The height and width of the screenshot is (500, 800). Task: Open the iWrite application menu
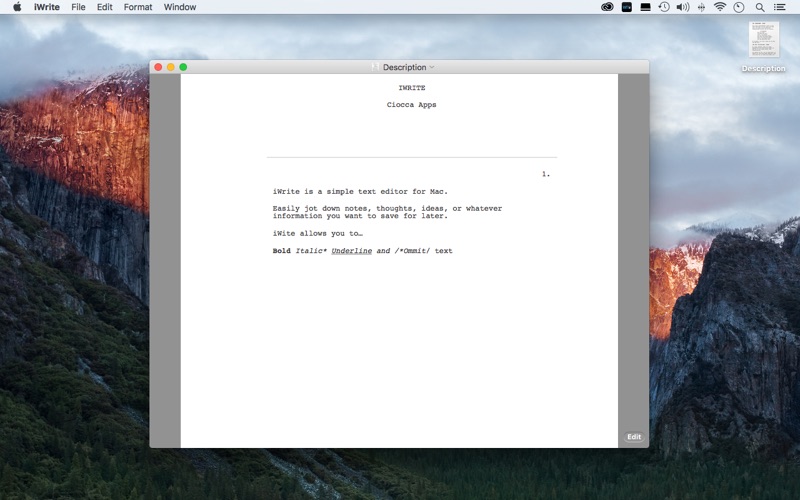[46, 7]
